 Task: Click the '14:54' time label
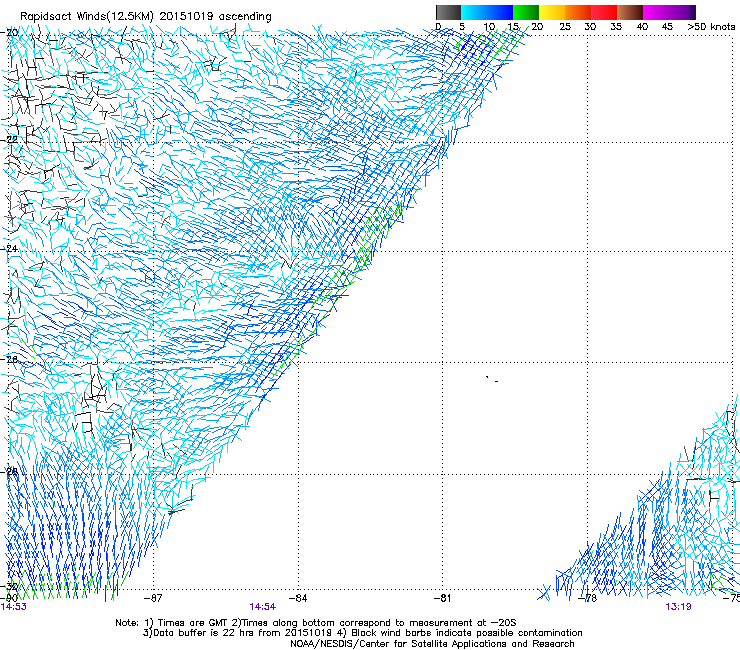pos(263,607)
